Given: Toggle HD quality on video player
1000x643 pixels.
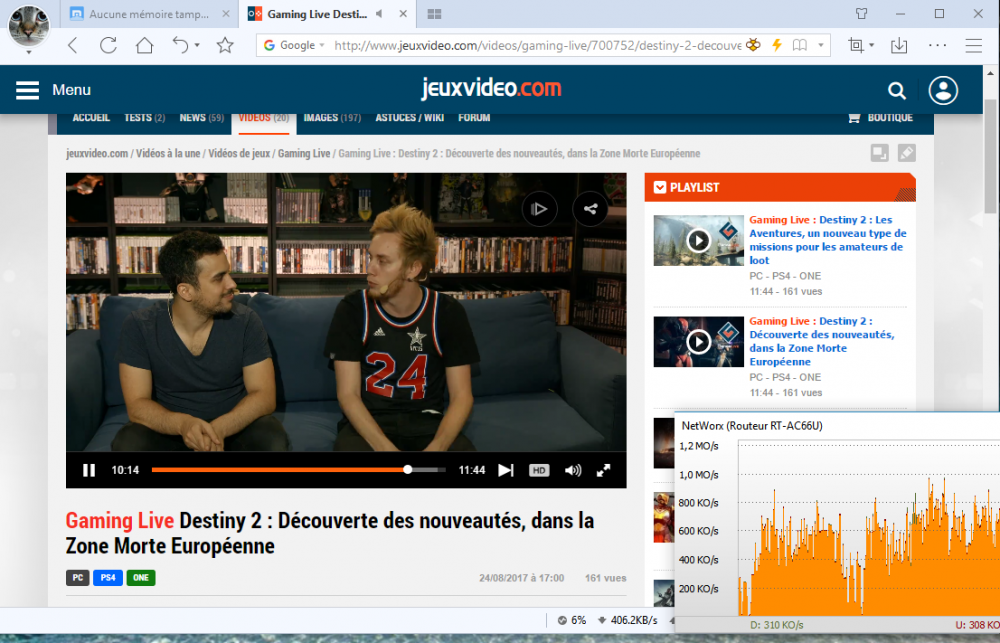Looking at the screenshot, I should (x=539, y=470).
